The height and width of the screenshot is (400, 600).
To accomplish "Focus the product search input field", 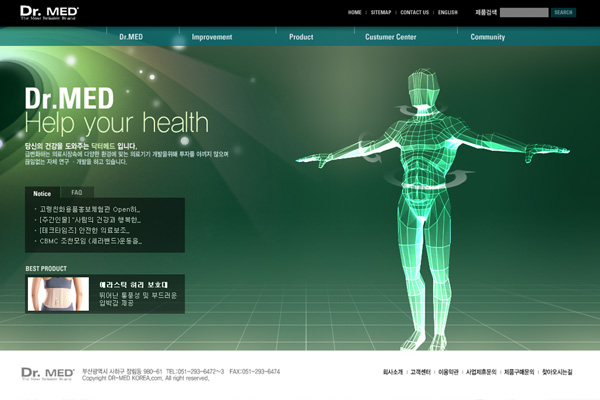I will [x=524, y=13].
